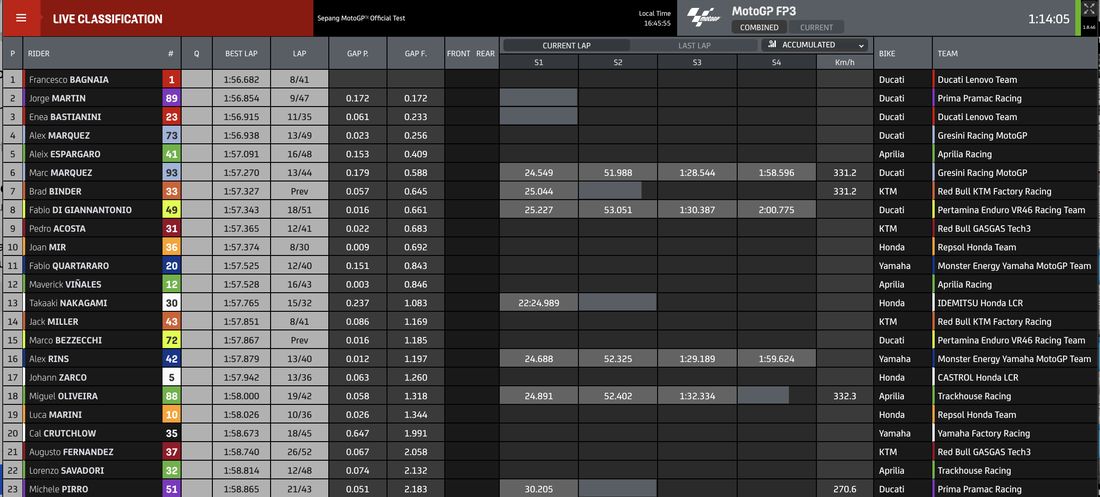The height and width of the screenshot is (497, 1100).
Task: Click Binder's 'Prev' lap cell
Action: (x=300, y=192)
